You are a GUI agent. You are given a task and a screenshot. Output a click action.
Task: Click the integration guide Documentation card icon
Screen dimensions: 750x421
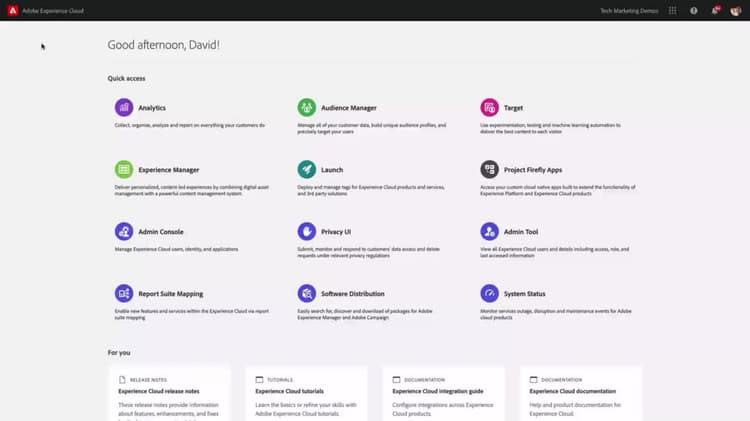tap(396, 380)
